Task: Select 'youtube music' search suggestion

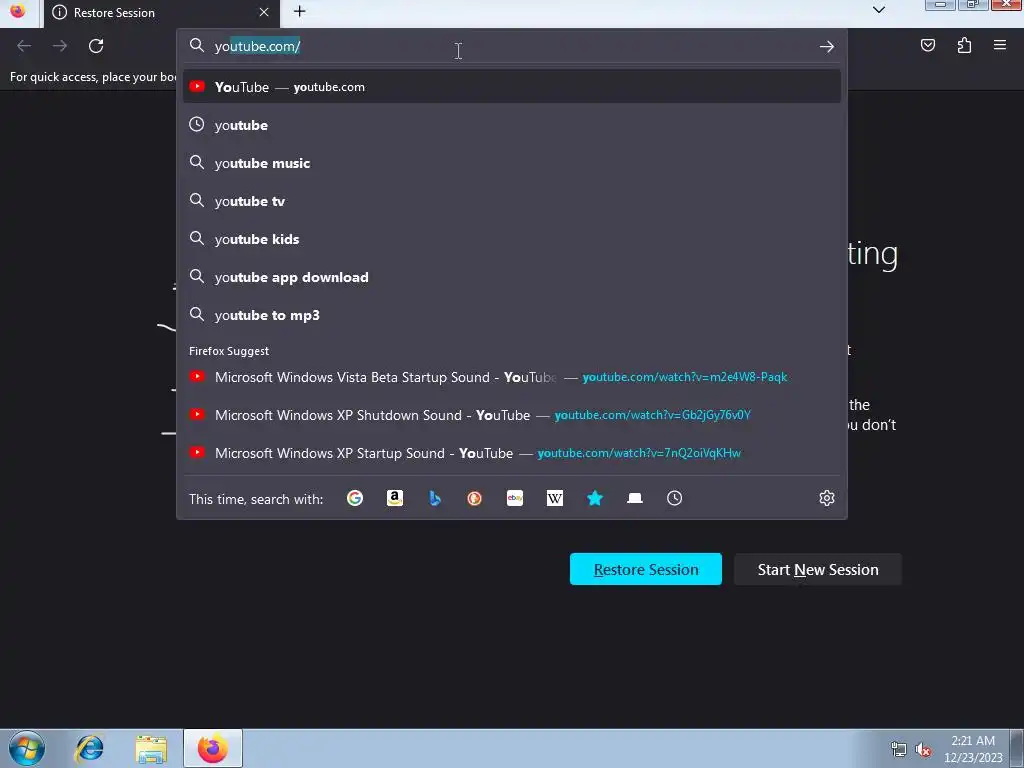Action: click(511, 163)
